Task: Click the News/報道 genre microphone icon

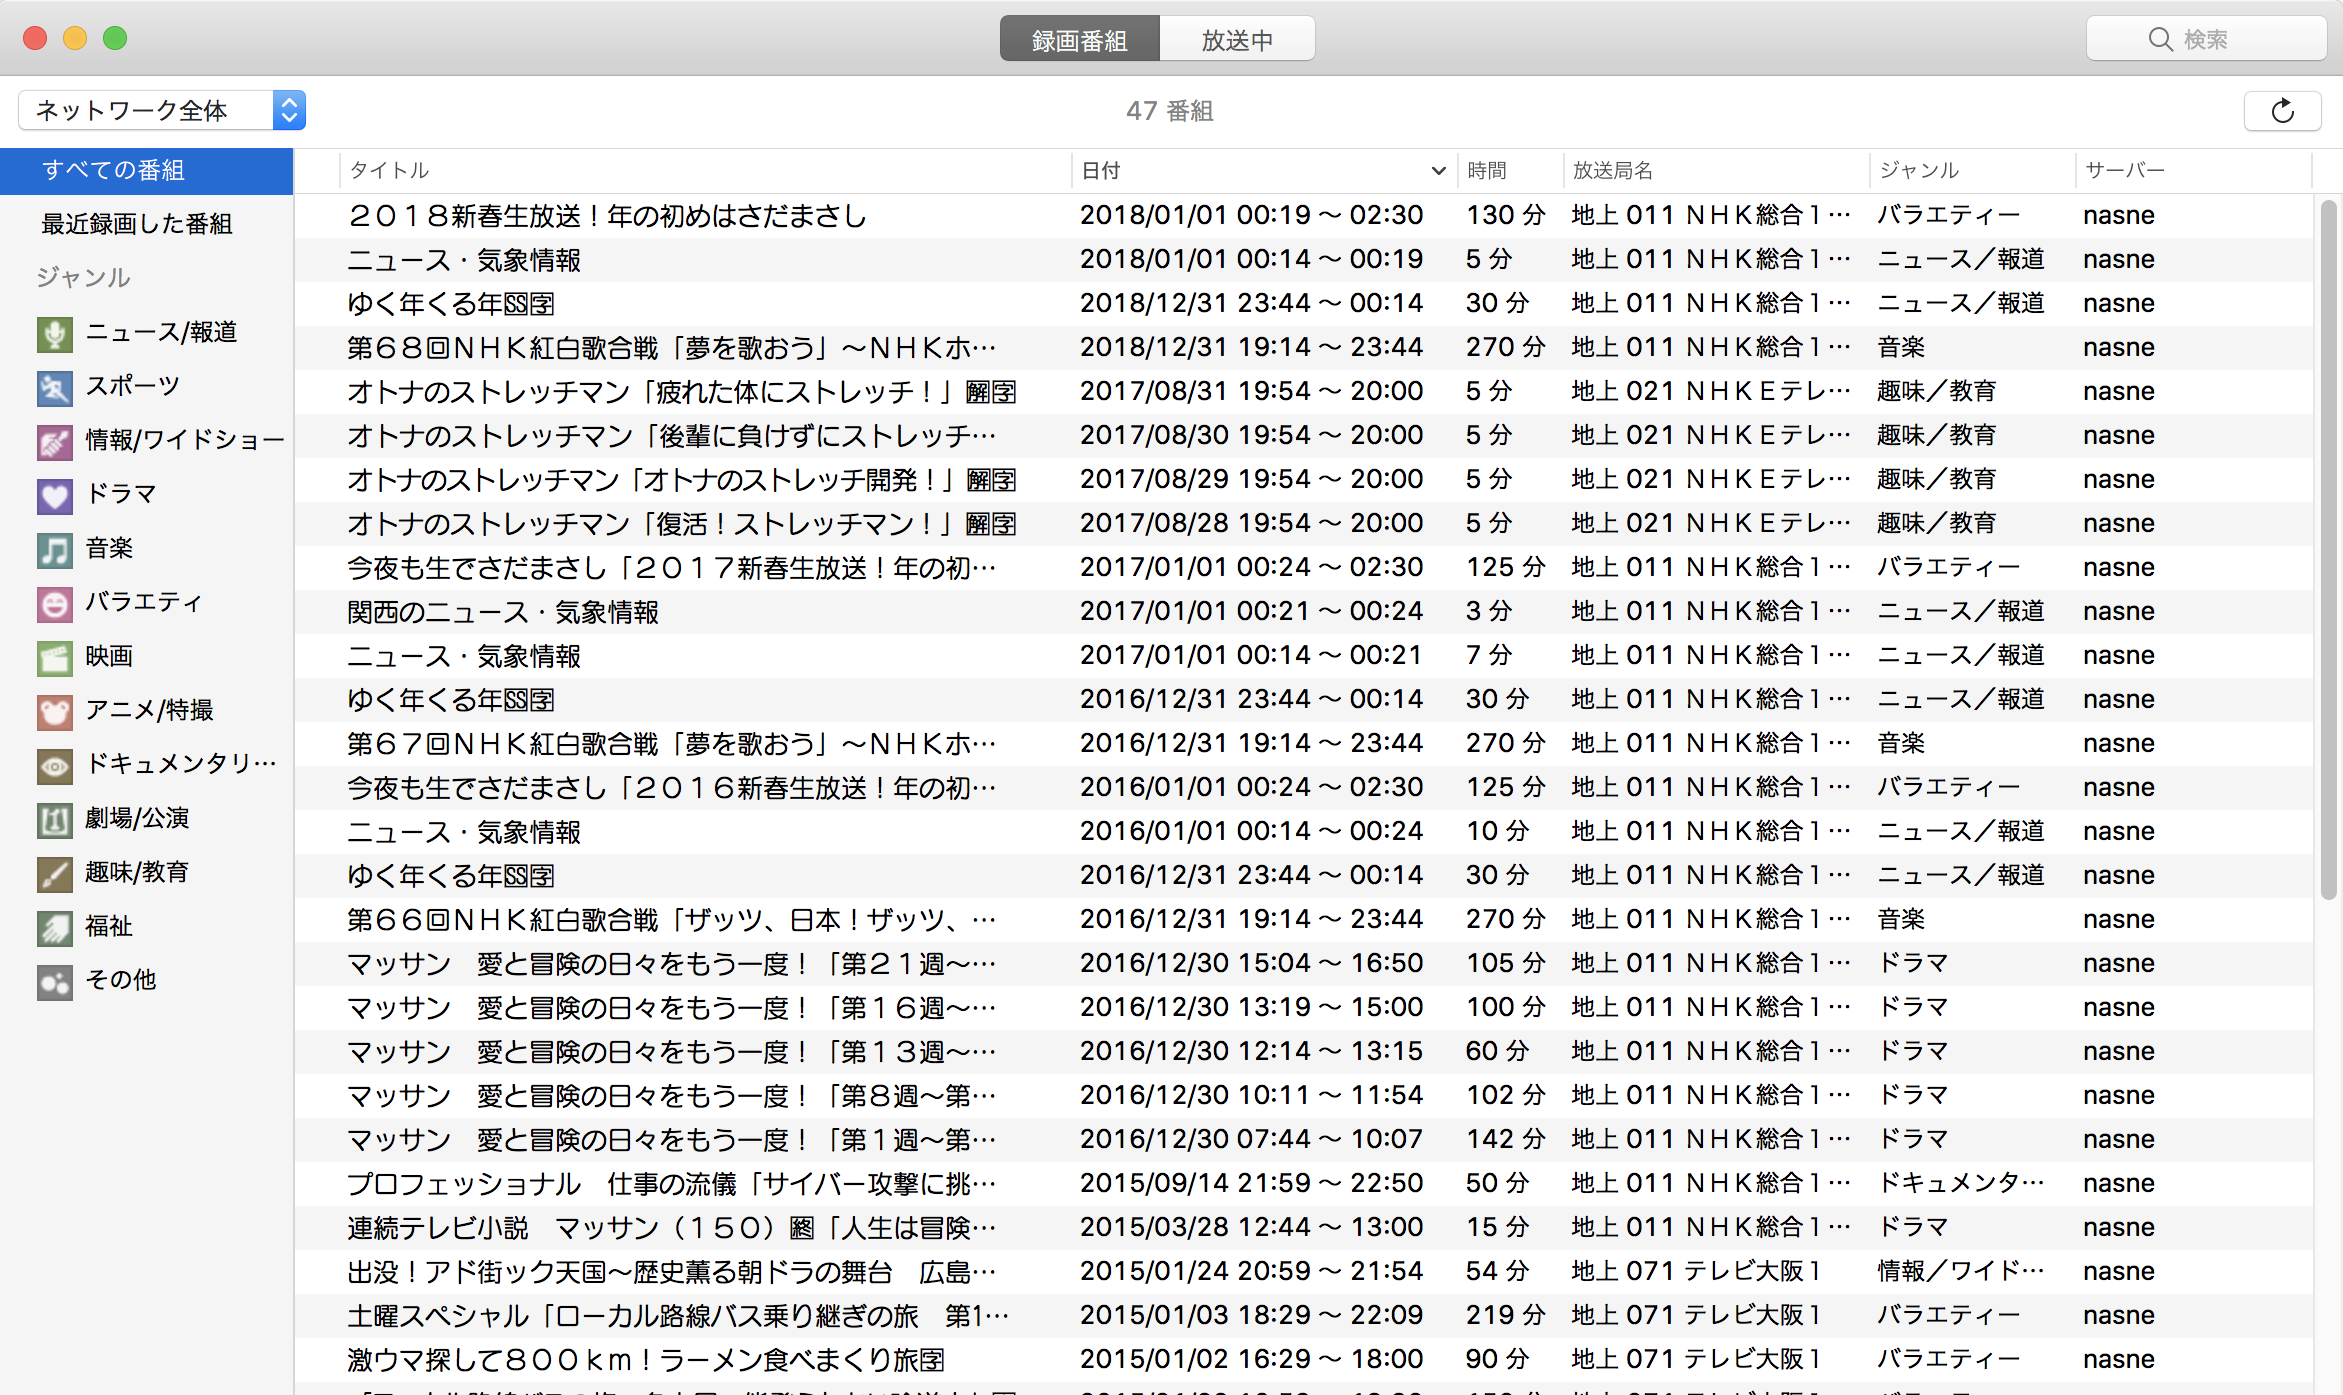Action: [55, 334]
